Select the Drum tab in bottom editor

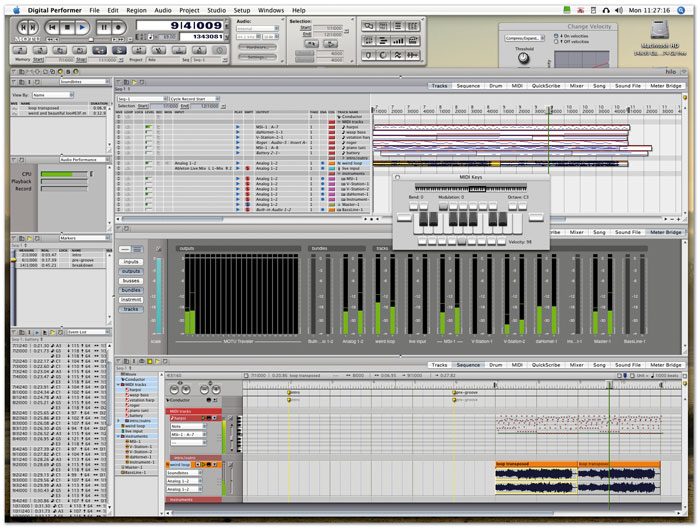(496, 365)
